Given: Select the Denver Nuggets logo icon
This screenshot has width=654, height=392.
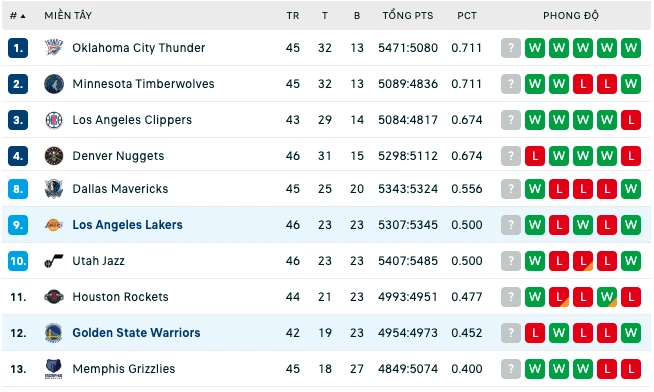Looking at the screenshot, I should [x=54, y=156].
